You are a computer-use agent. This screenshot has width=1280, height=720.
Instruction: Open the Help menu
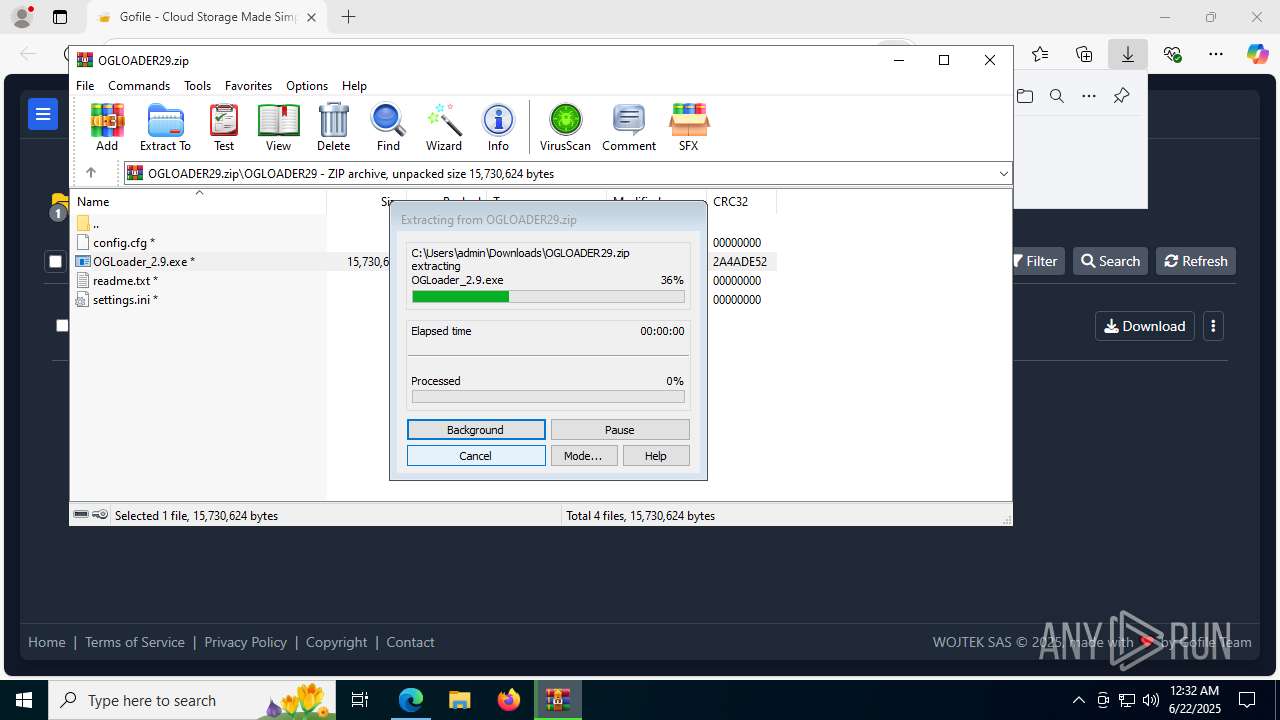[x=354, y=86]
